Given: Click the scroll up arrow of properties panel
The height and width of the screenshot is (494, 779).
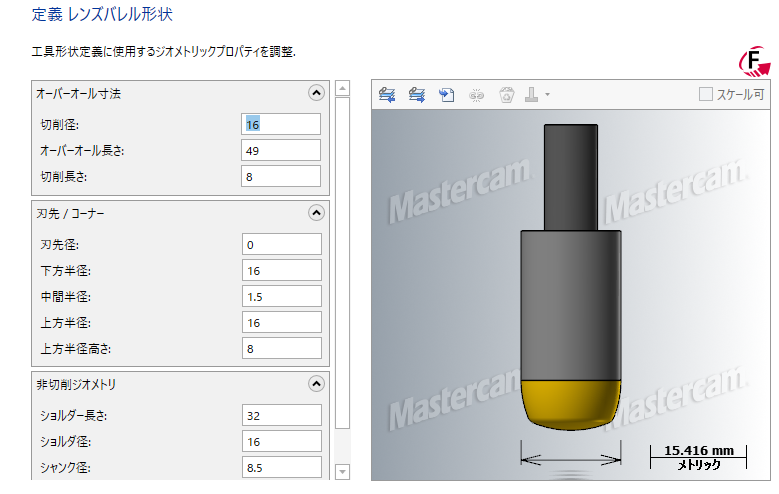Looking at the screenshot, I should click(342, 88).
